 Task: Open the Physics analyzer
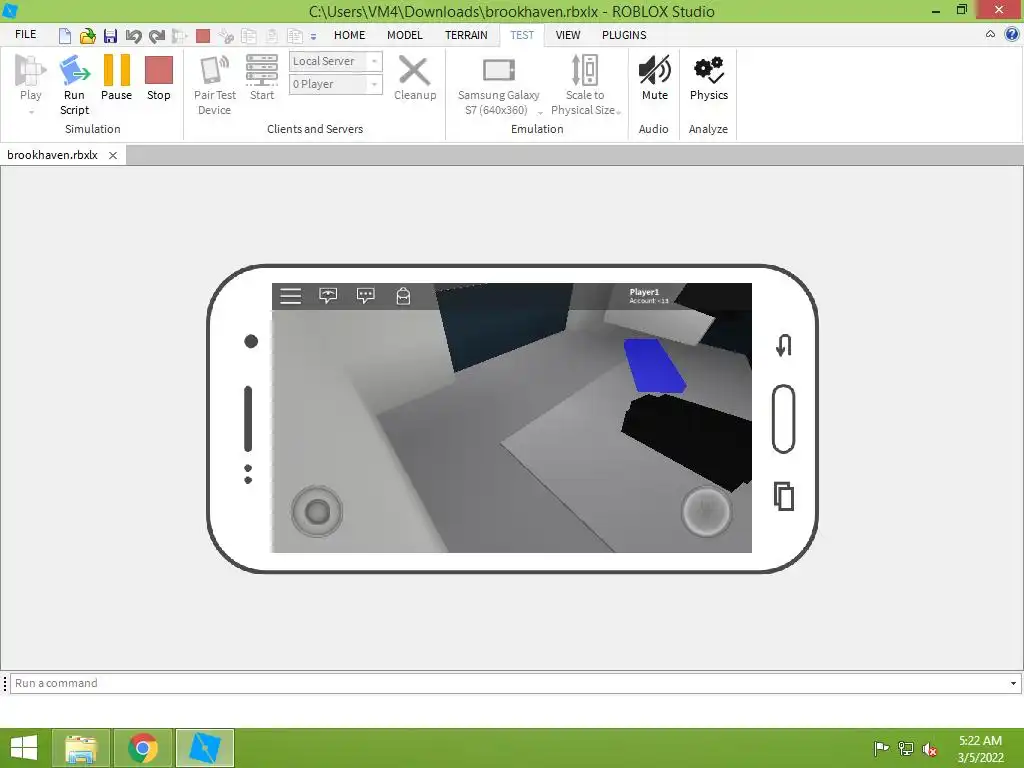709,78
